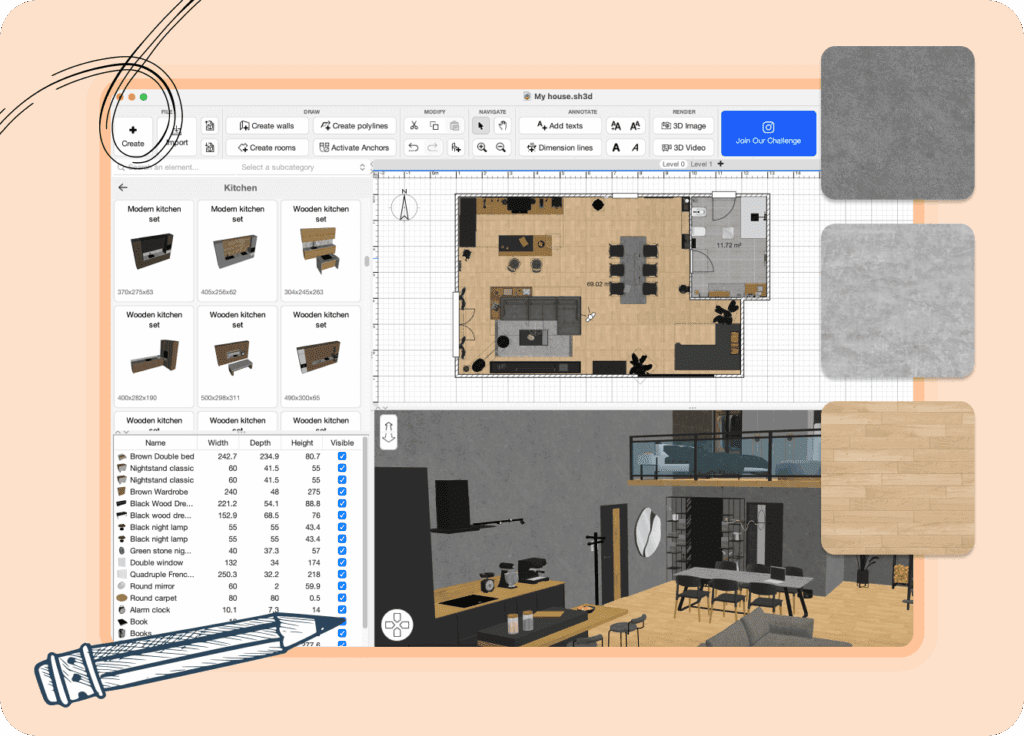Click the zoom in magnifier
Screen dimensions: 1024x736
[x=481, y=148]
